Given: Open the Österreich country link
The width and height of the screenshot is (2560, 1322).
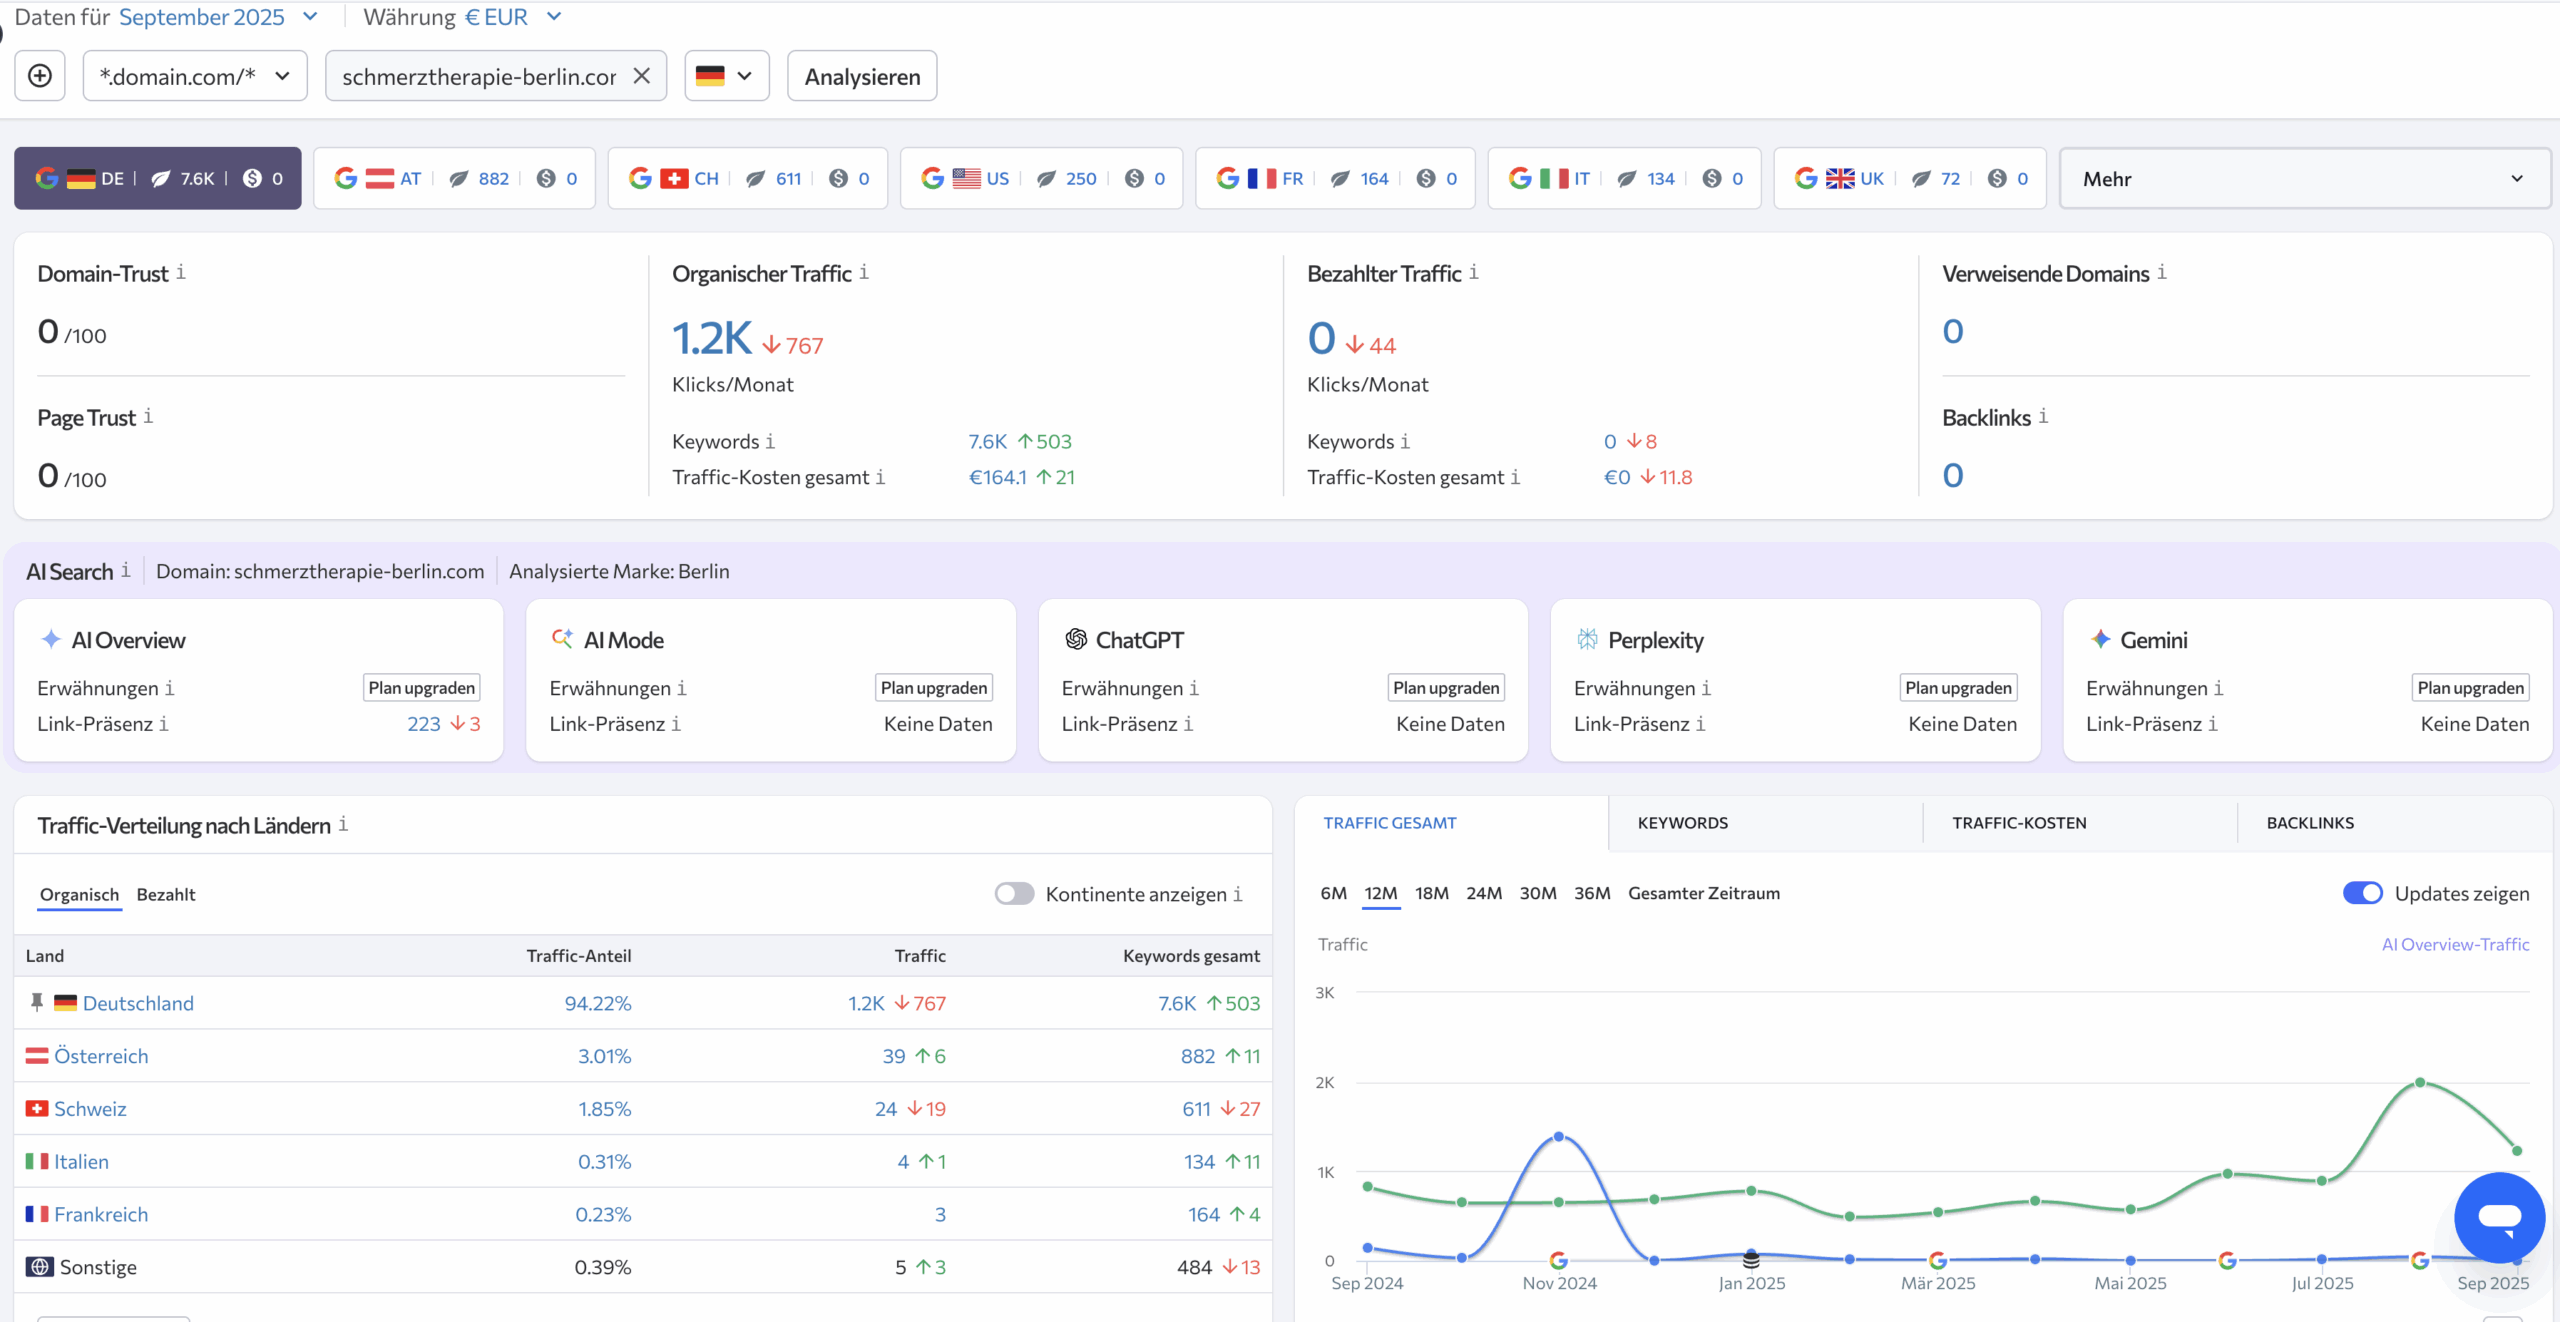Looking at the screenshot, I should (x=101, y=1056).
